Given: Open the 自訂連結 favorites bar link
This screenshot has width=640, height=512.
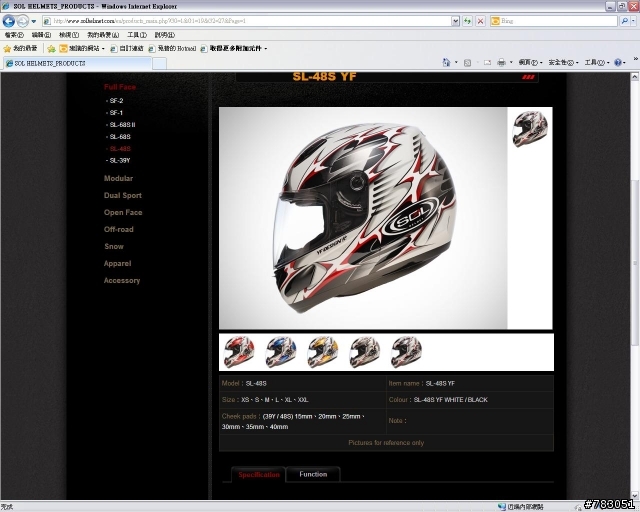Looking at the screenshot, I should [127, 49].
